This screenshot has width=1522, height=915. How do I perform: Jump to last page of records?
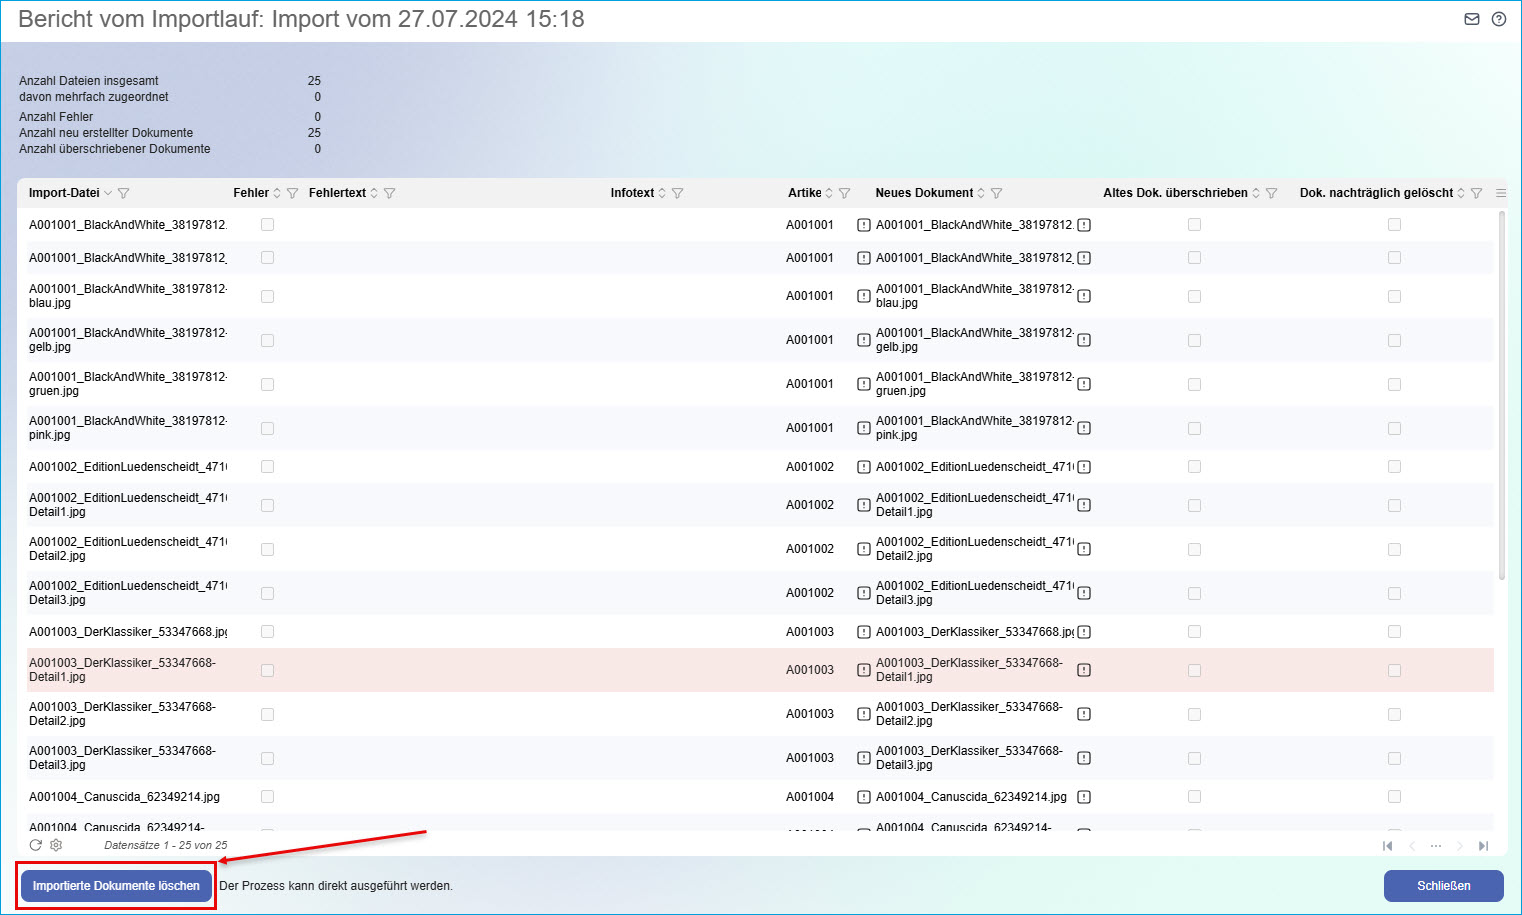pos(1483,846)
